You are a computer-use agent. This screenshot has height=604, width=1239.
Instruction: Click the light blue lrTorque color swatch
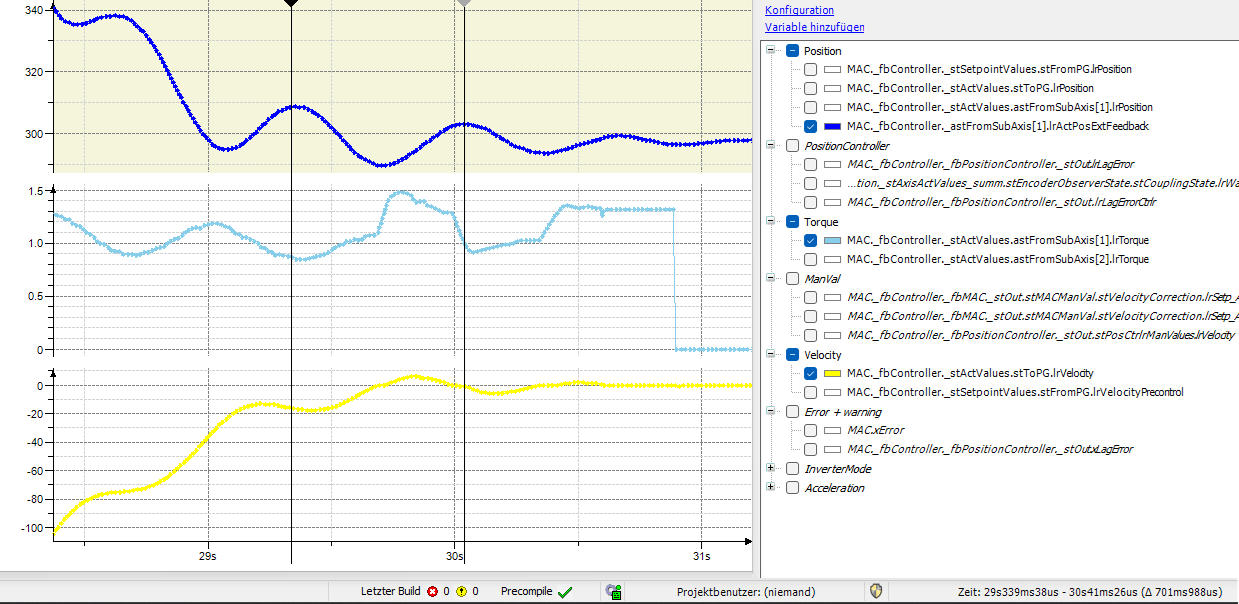pyautogui.click(x=832, y=240)
